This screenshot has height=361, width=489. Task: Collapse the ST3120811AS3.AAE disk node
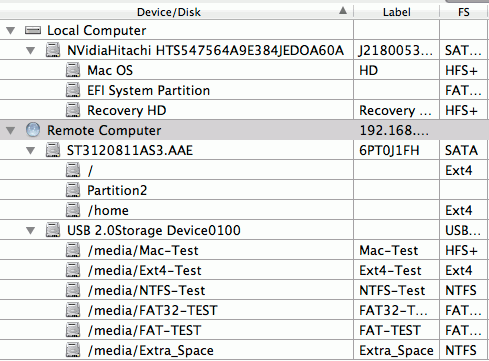31,151
